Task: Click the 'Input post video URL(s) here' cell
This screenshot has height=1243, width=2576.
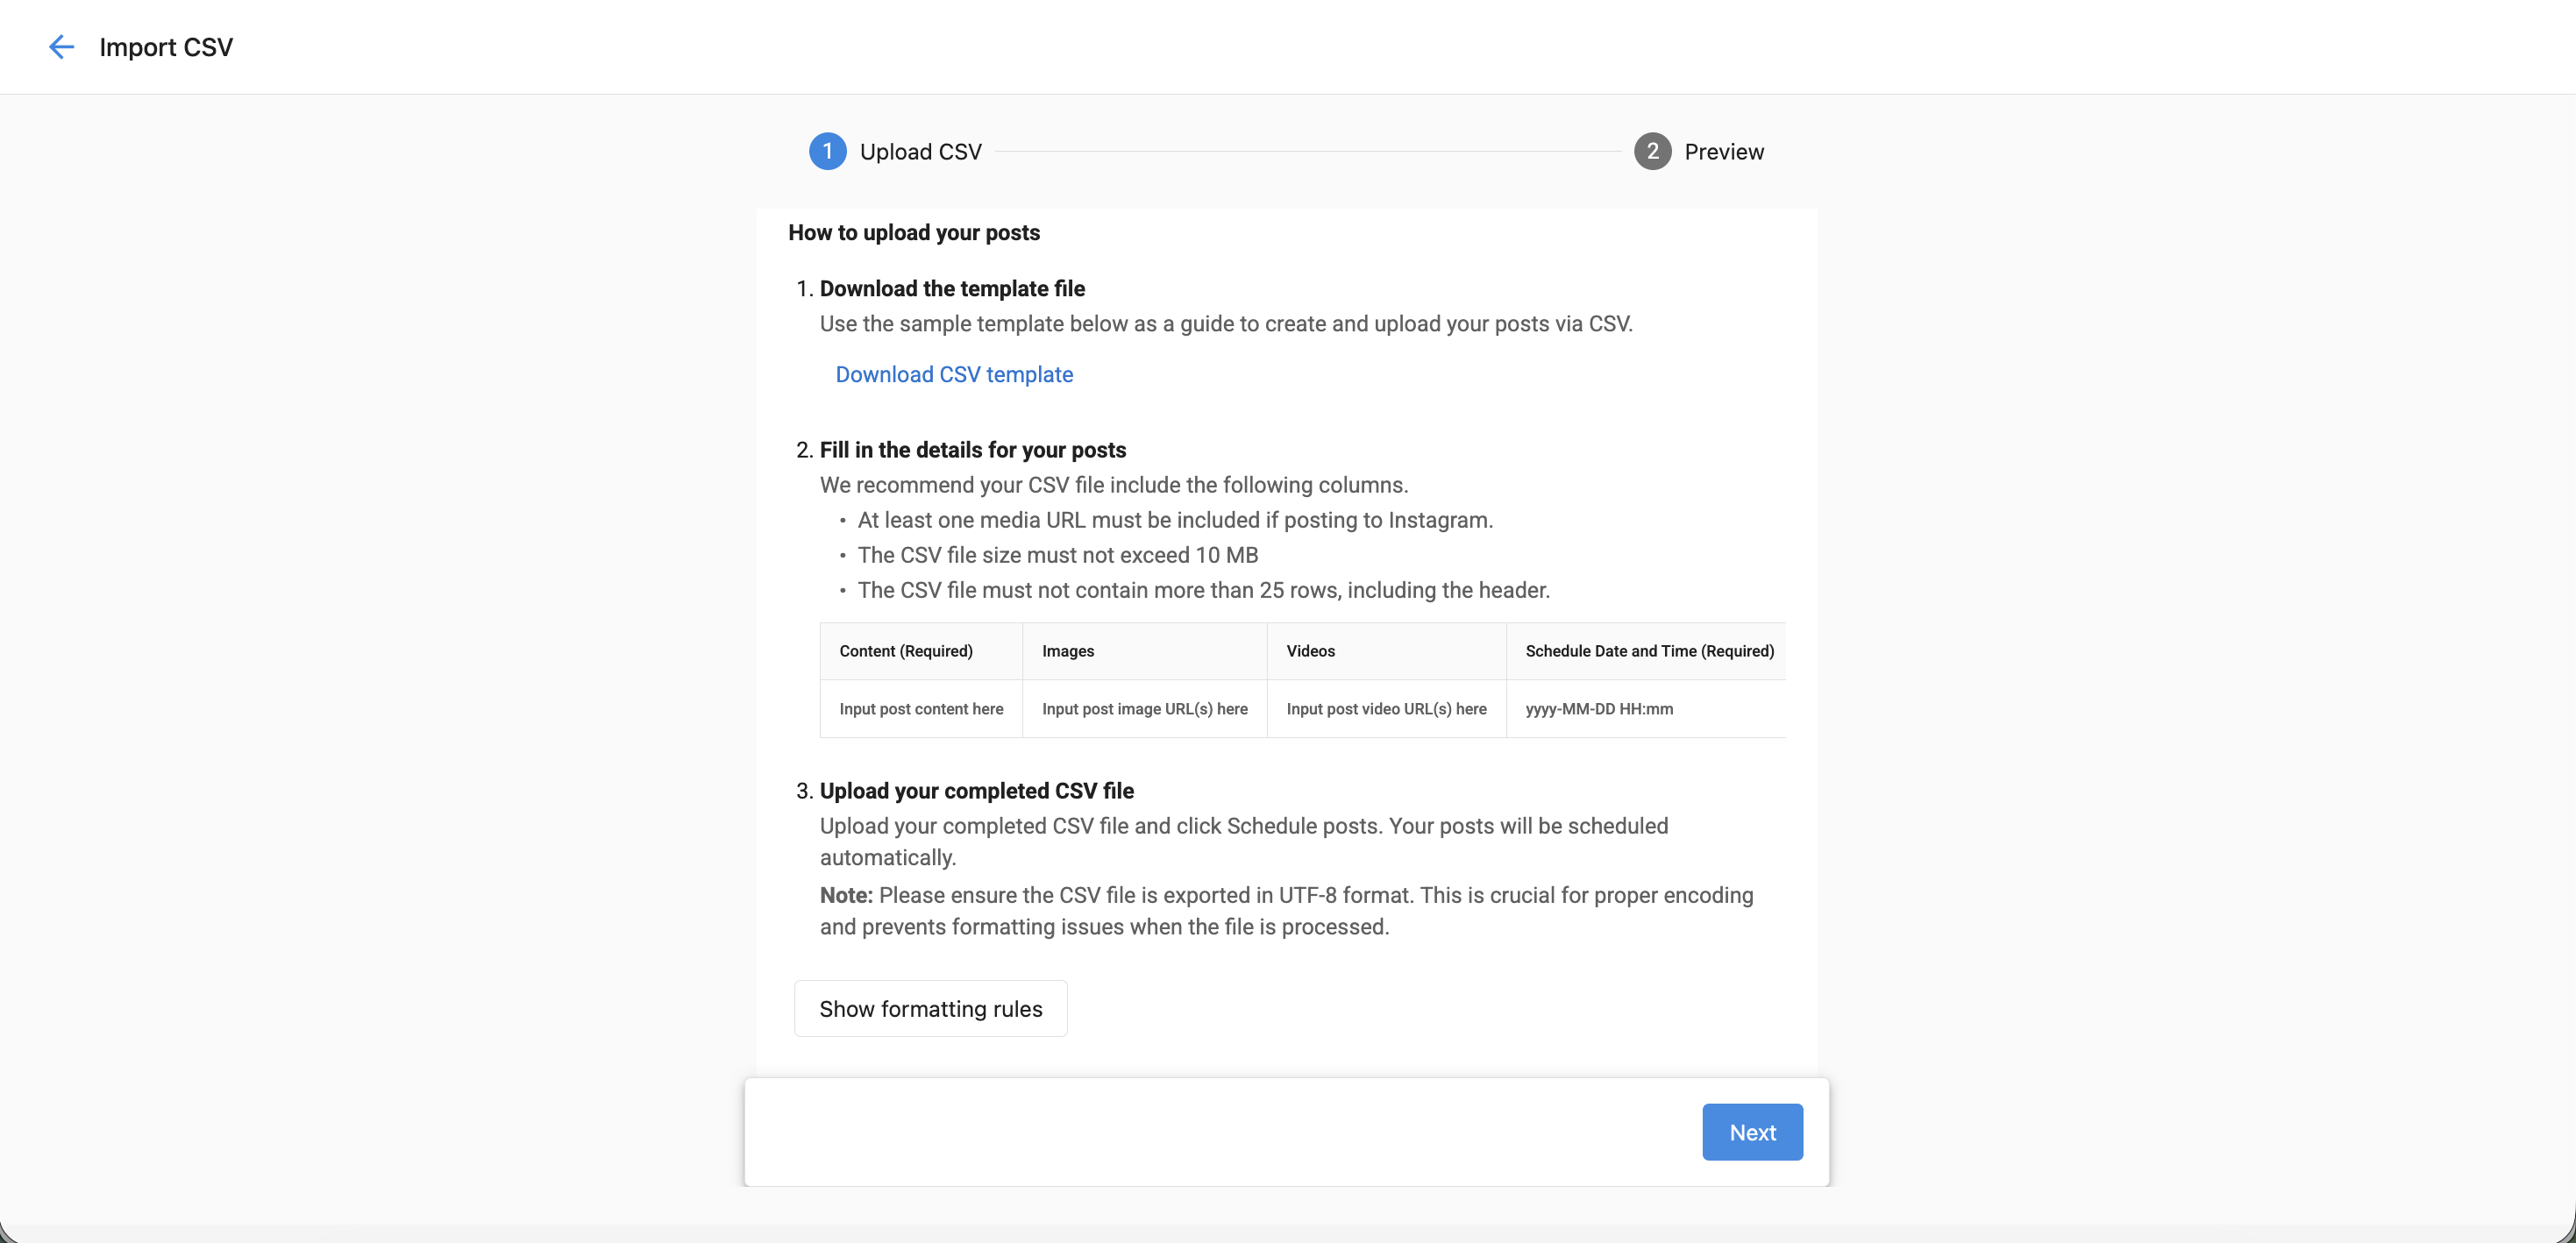Action: (1386, 709)
